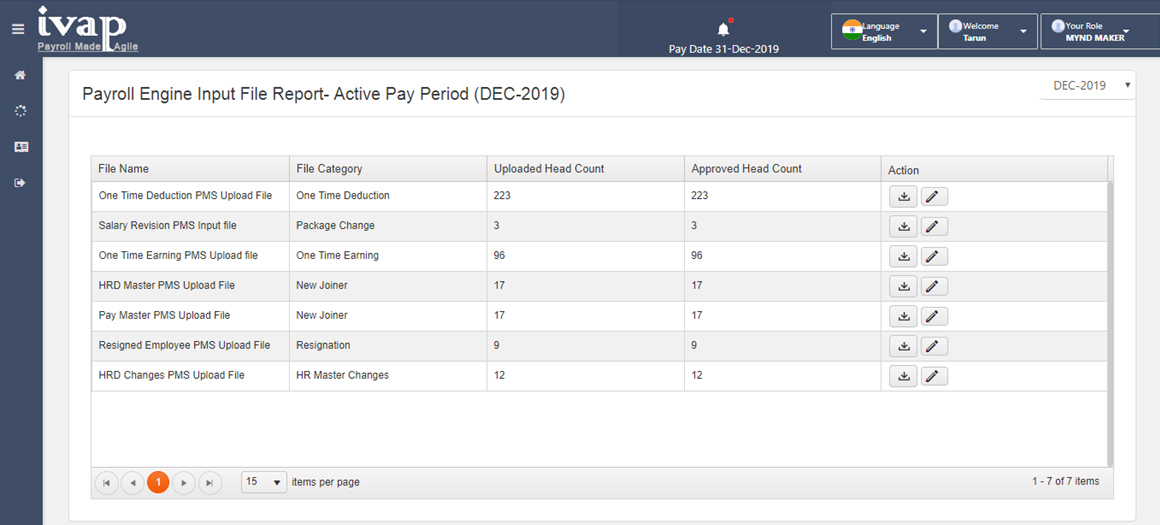Open the ID card sidebar icon

[21, 147]
